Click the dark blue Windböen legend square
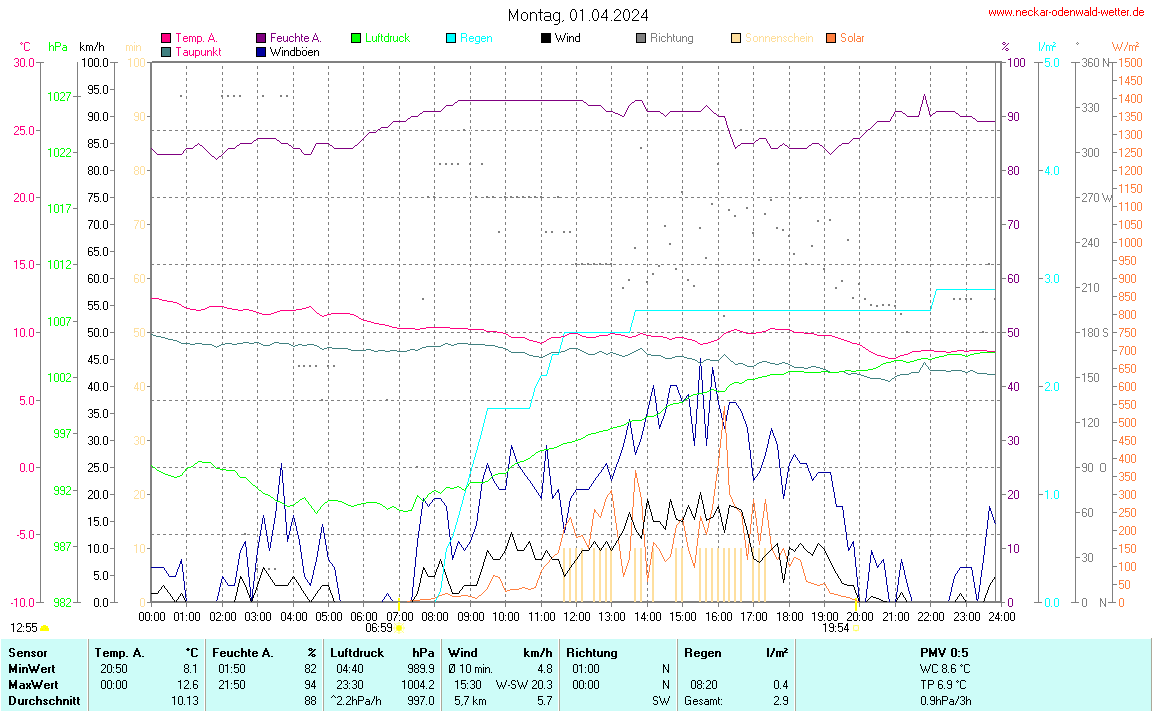The height and width of the screenshot is (711, 1152). coord(261,51)
